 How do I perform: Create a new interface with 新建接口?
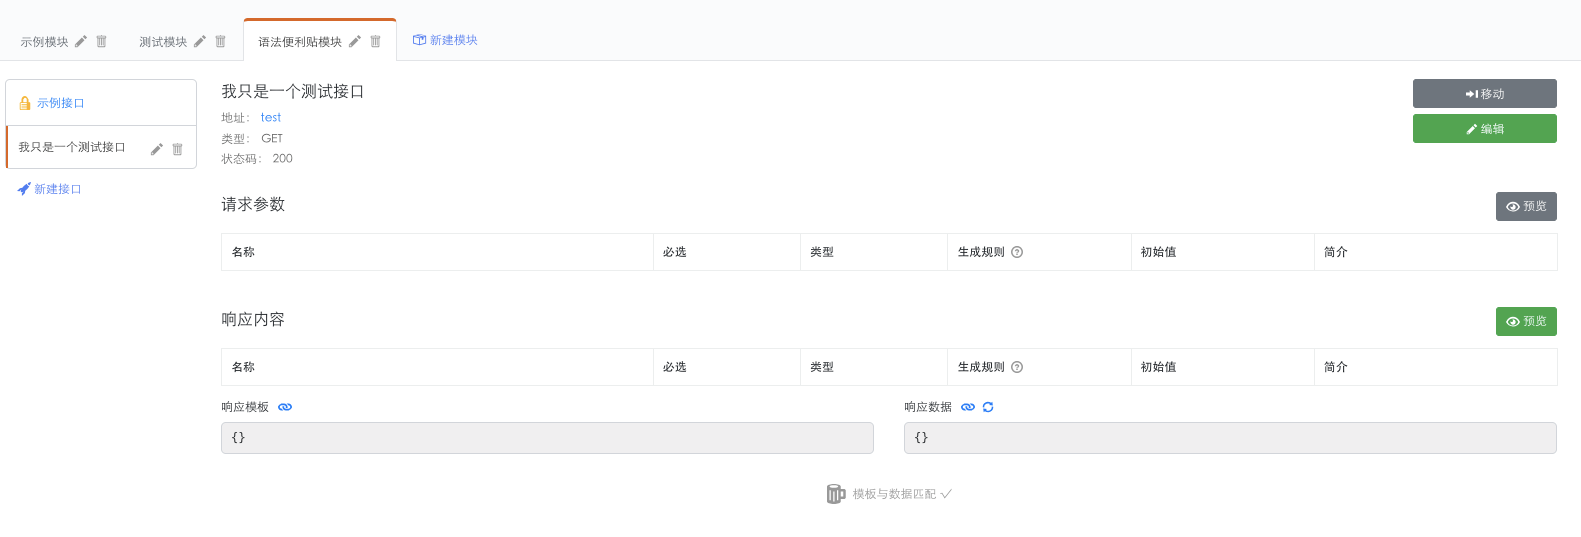[x=49, y=189]
